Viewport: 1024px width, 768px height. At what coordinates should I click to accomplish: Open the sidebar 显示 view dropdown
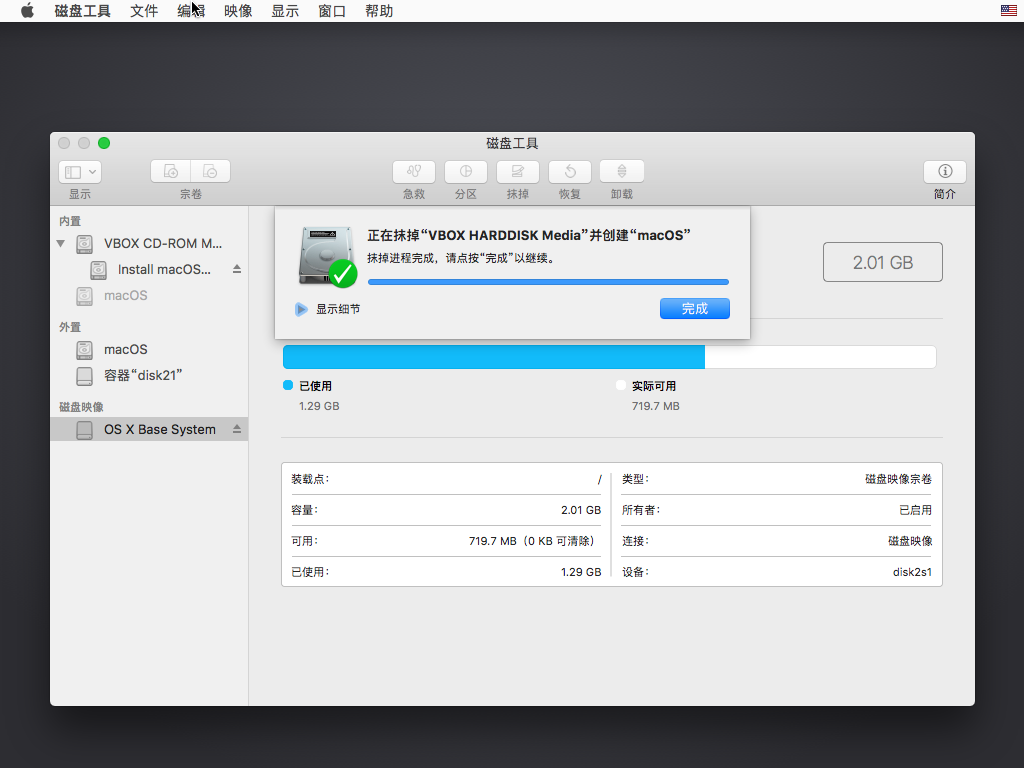click(80, 172)
